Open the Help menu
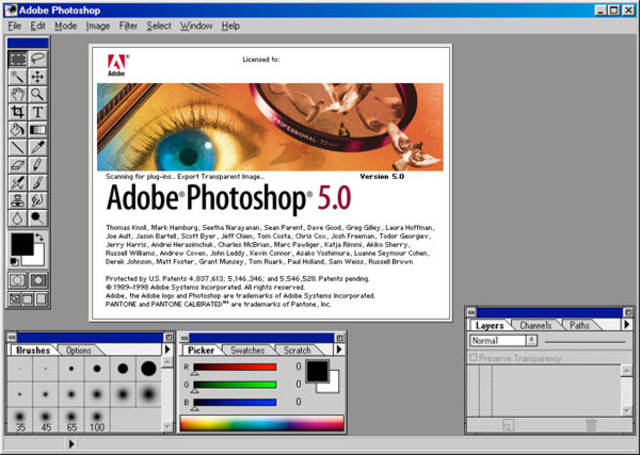Viewport: 640px width, 455px height. [x=231, y=26]
